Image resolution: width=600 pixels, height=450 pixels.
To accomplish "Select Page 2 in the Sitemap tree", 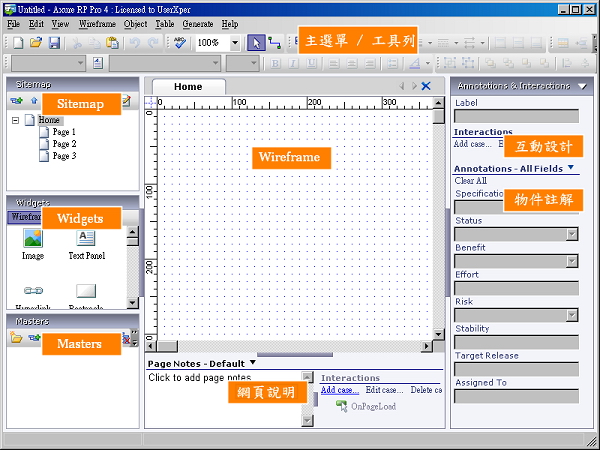I will 64,144.
